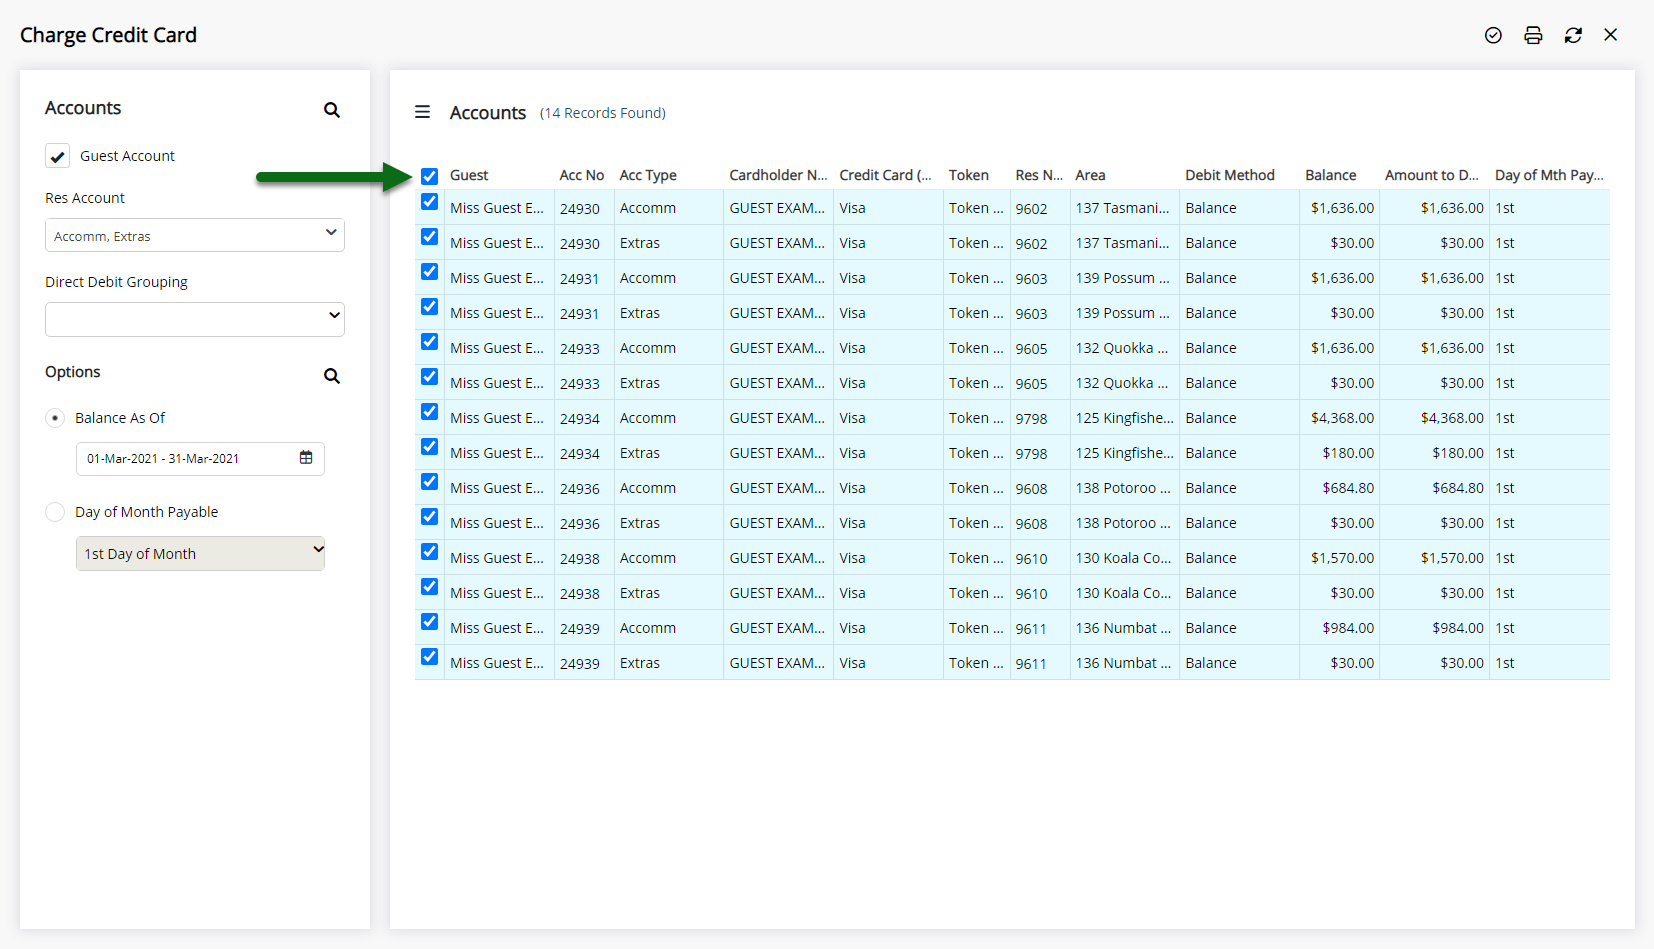The image size is (1654, 949).
Task: Click the Day of Mth Pay... column header
Action: 1549,175
